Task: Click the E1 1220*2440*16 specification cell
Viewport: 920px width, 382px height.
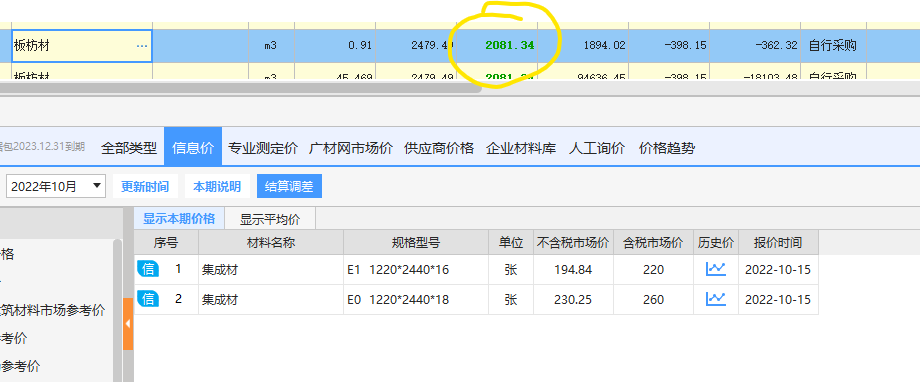Action: coord(416,269)
